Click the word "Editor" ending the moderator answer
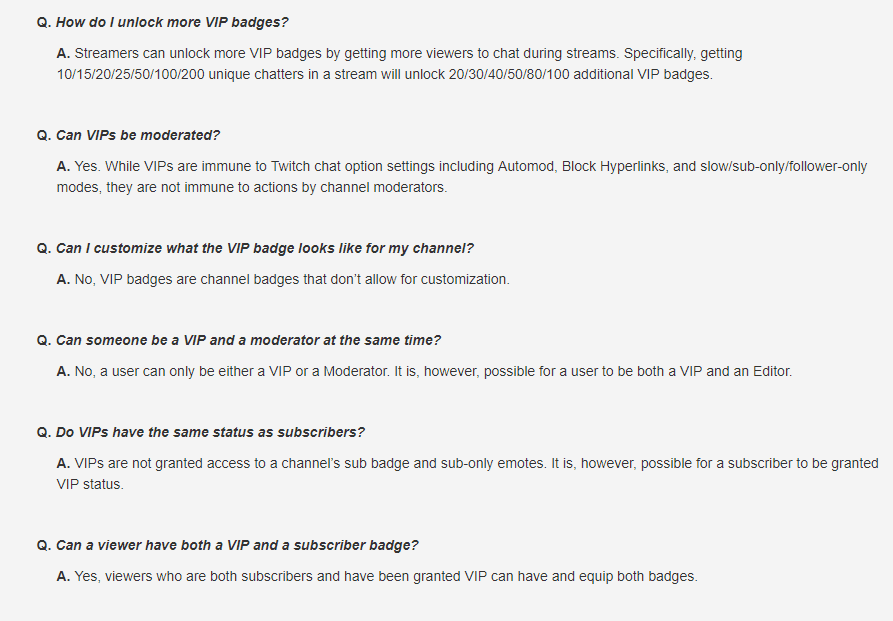This screenshot has width=893, height=621. coord(769,371)
